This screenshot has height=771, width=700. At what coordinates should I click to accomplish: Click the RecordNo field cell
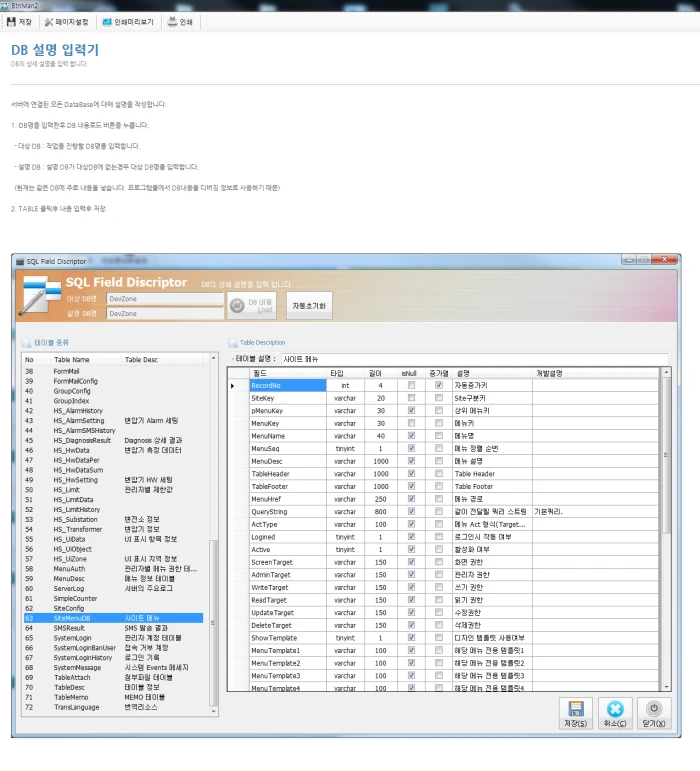(x=288, y=386)
